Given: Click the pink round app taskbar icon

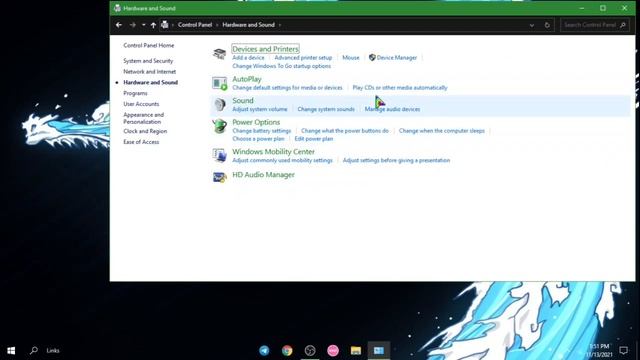Looking at the screenshot, I should (333, 350).
